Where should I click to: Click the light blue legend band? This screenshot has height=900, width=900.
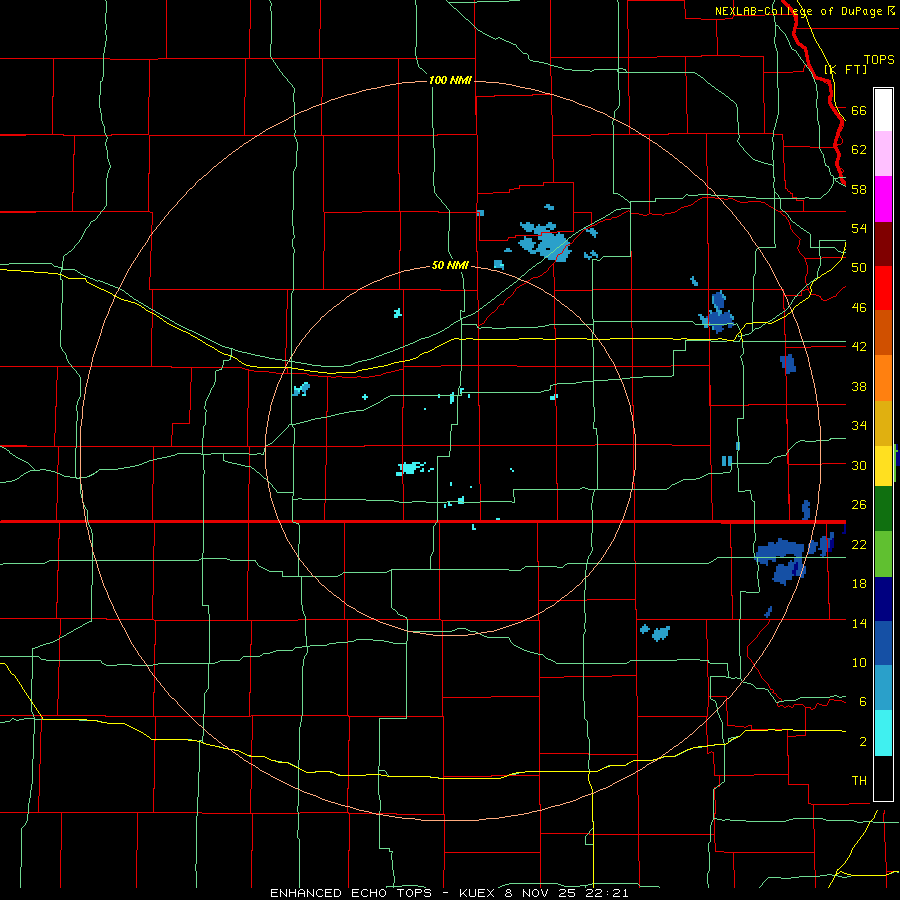click(883, 688)
